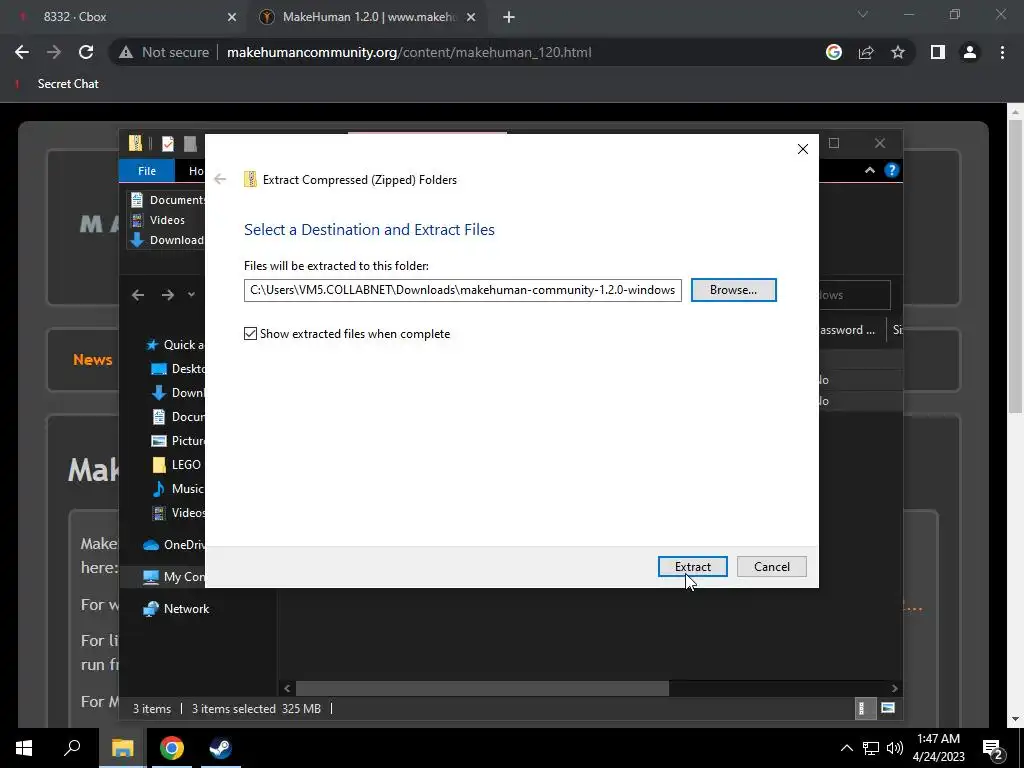The height and width of the screenshot is (768, 1024).
Task: Select Quick access in navigation pane
Action: [x=175, y=344]
